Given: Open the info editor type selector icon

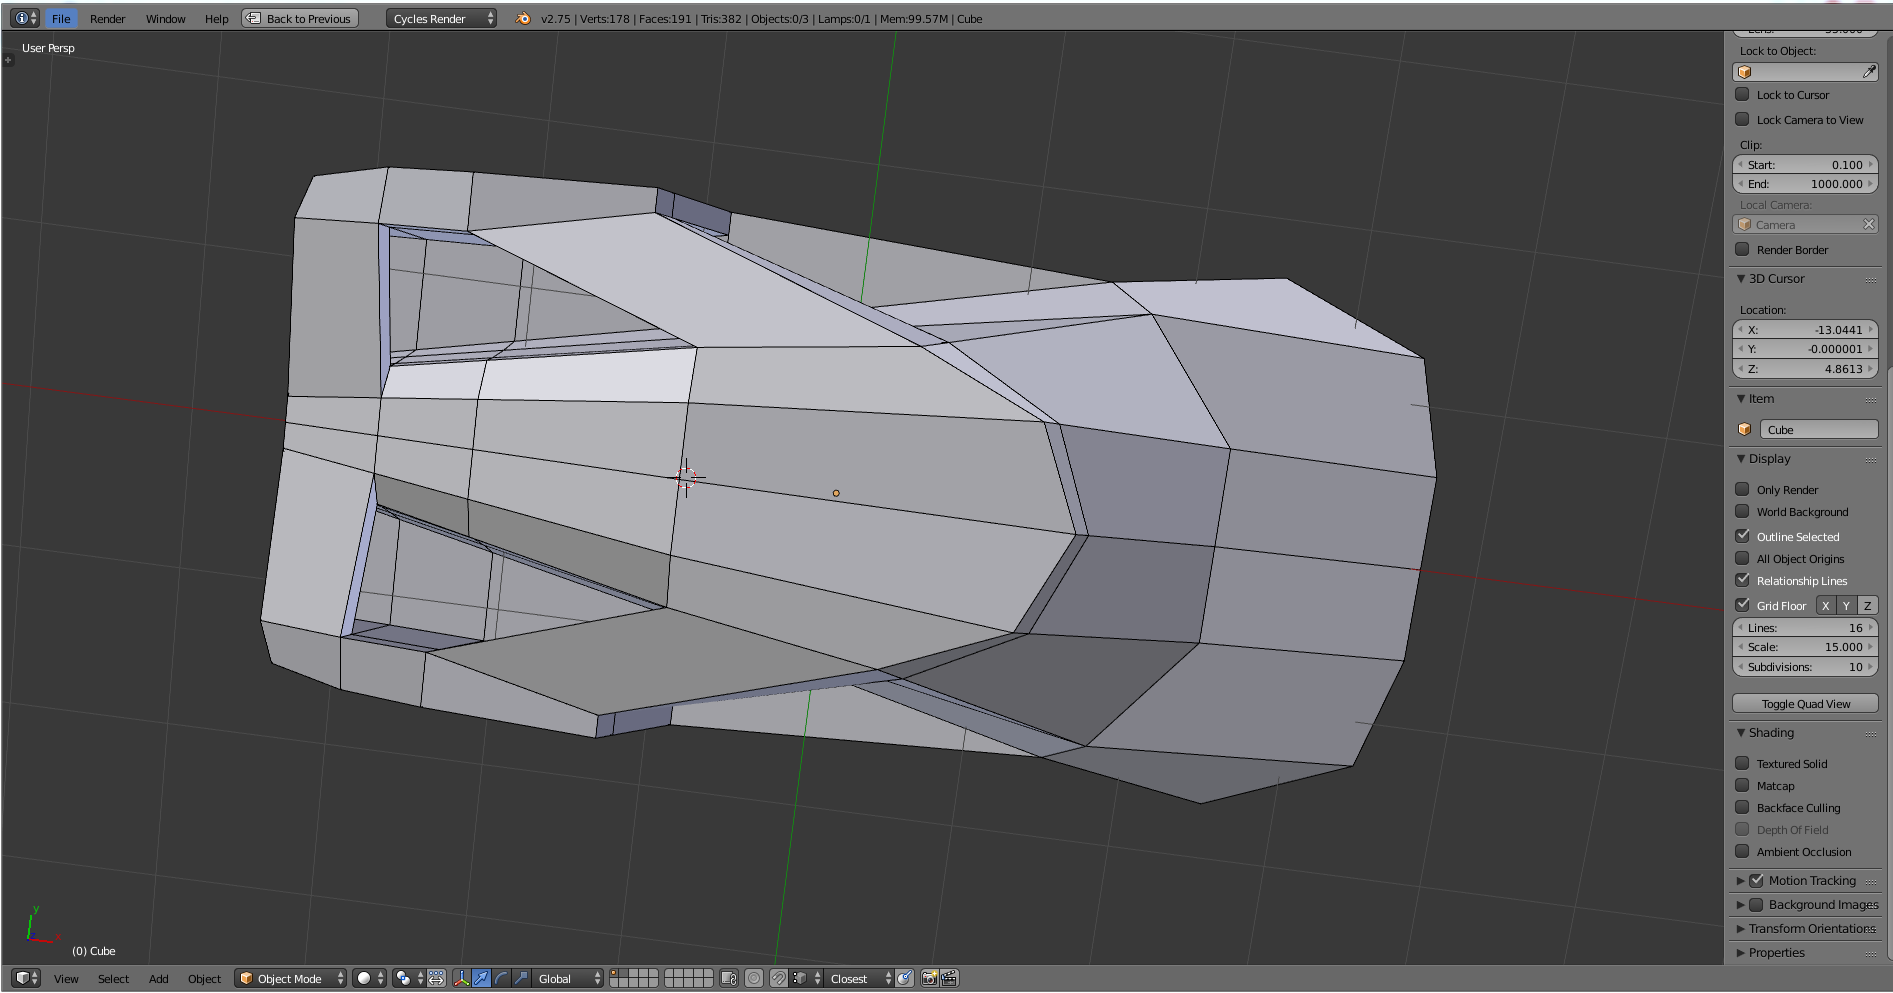Looking at the screenshot, I should click(x=25, y=18).
